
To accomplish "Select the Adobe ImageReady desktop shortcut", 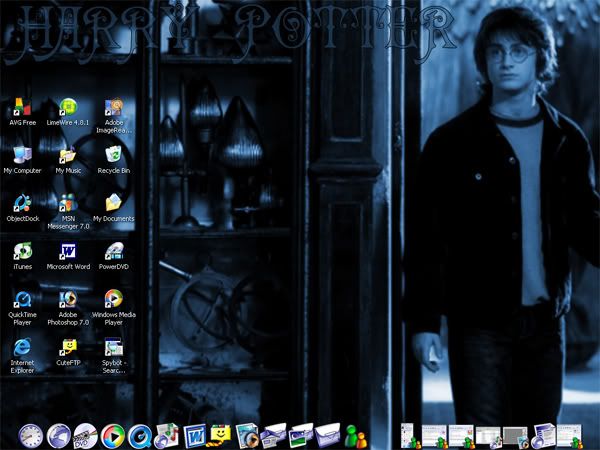I will 114,116.
